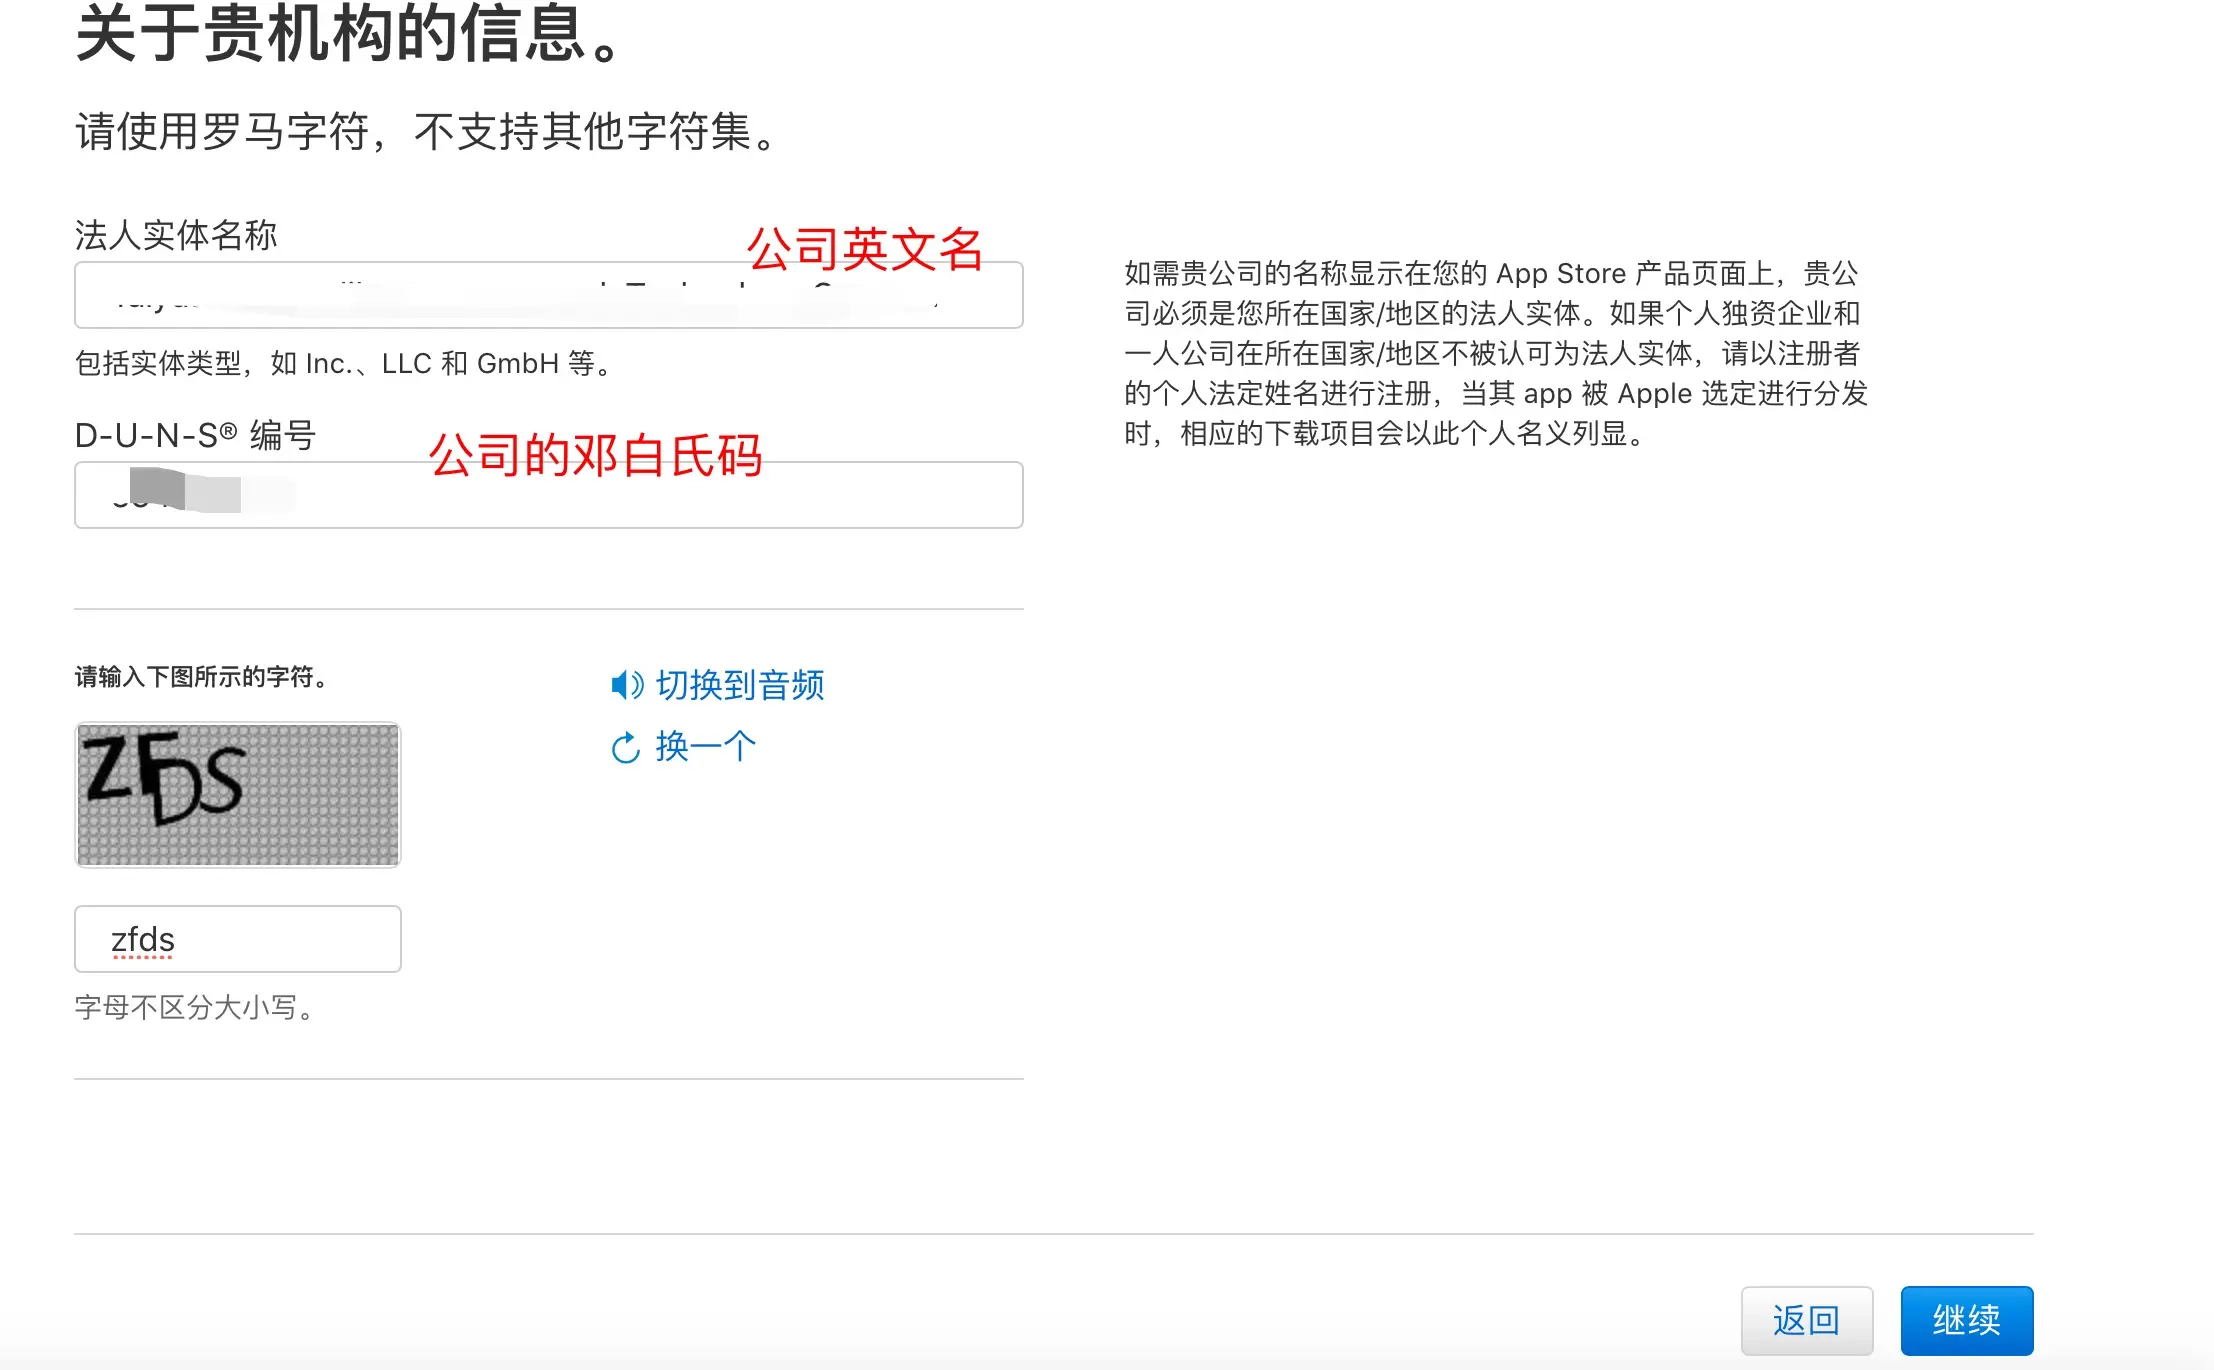Viewport: 2214px width, 1370px height.
Task: Click the captcha answer field containing zfds
Action: click(238, 939)
